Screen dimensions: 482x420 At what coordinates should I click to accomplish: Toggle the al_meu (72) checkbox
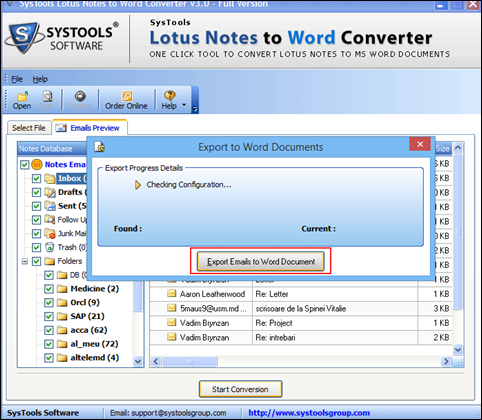tap(49, 344)
